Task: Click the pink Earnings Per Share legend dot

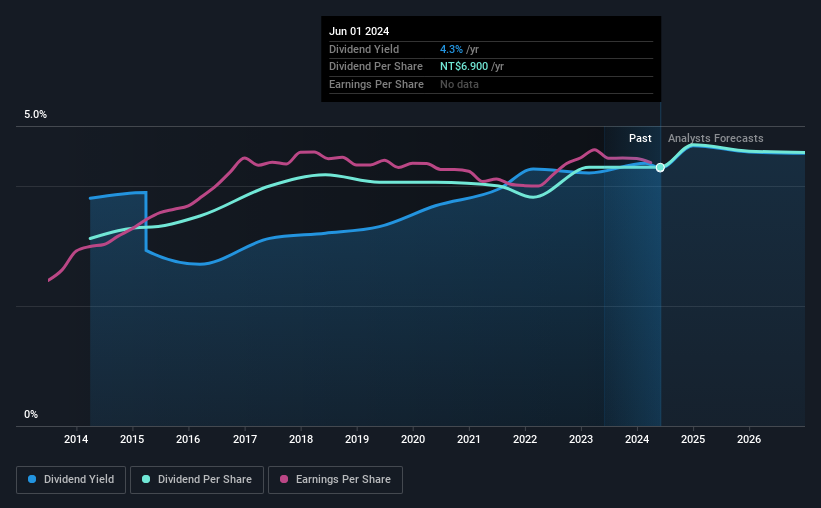Action: 284,479
